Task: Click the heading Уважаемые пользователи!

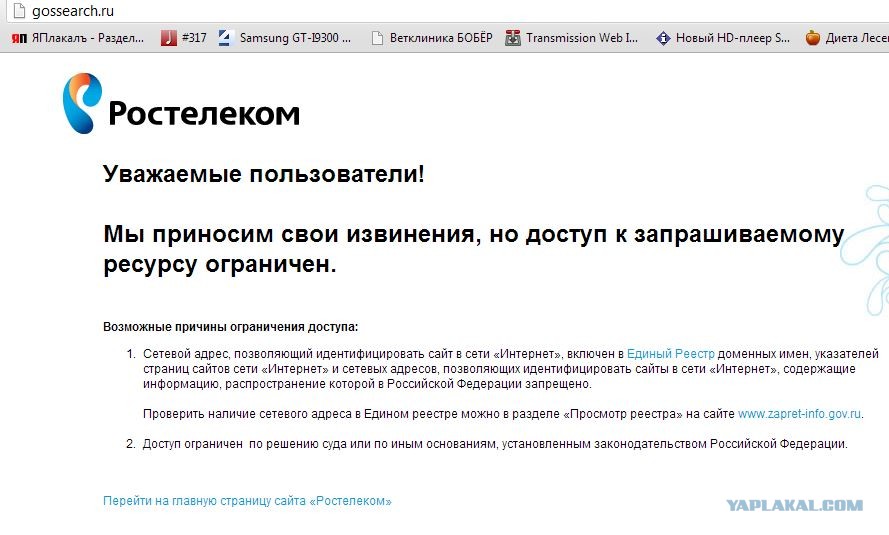Action: tap(264, 173)
